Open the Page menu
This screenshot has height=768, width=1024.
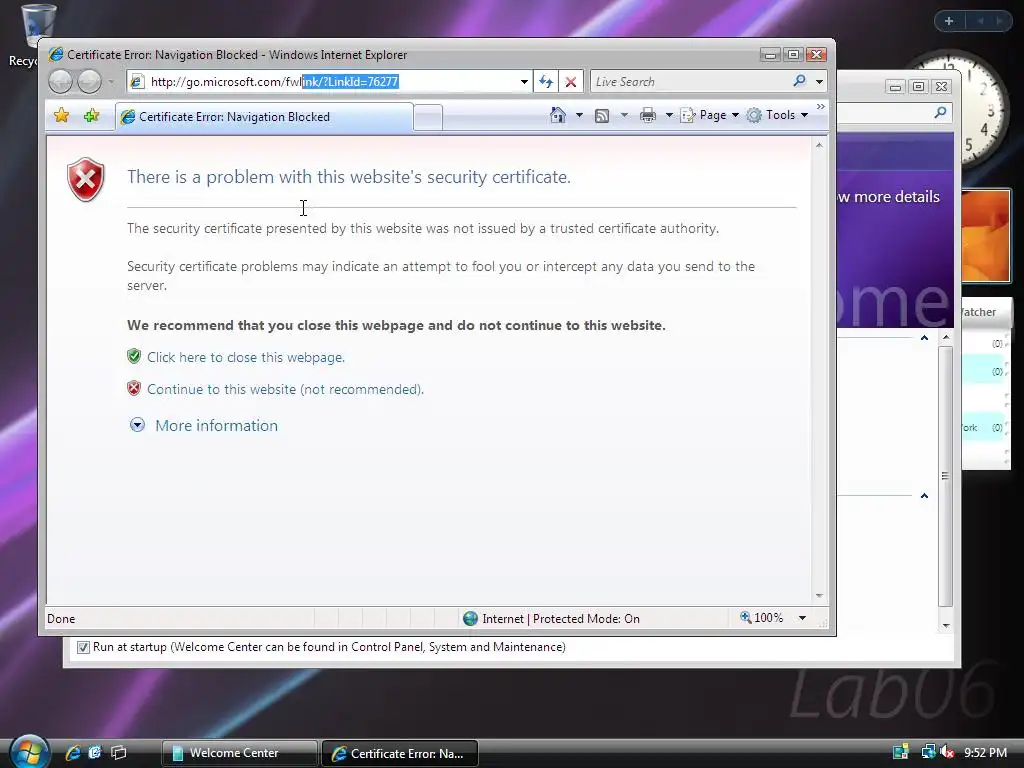click(x=710, y=115)
